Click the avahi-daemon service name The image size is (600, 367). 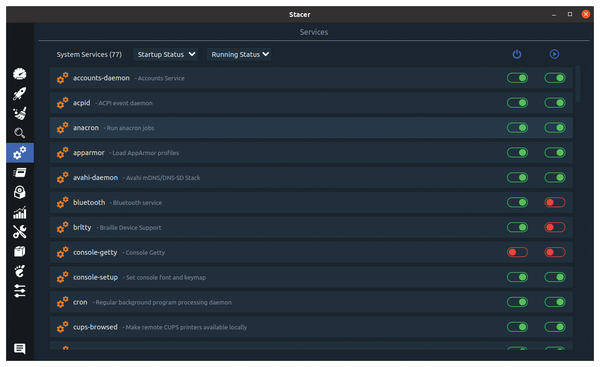click(x=95, y=178)
